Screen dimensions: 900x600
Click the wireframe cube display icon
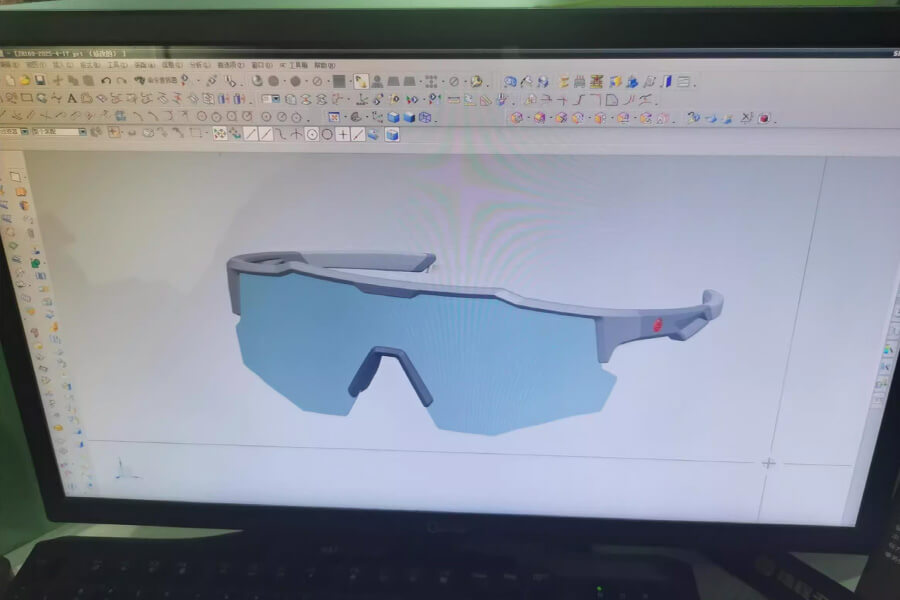425,117
